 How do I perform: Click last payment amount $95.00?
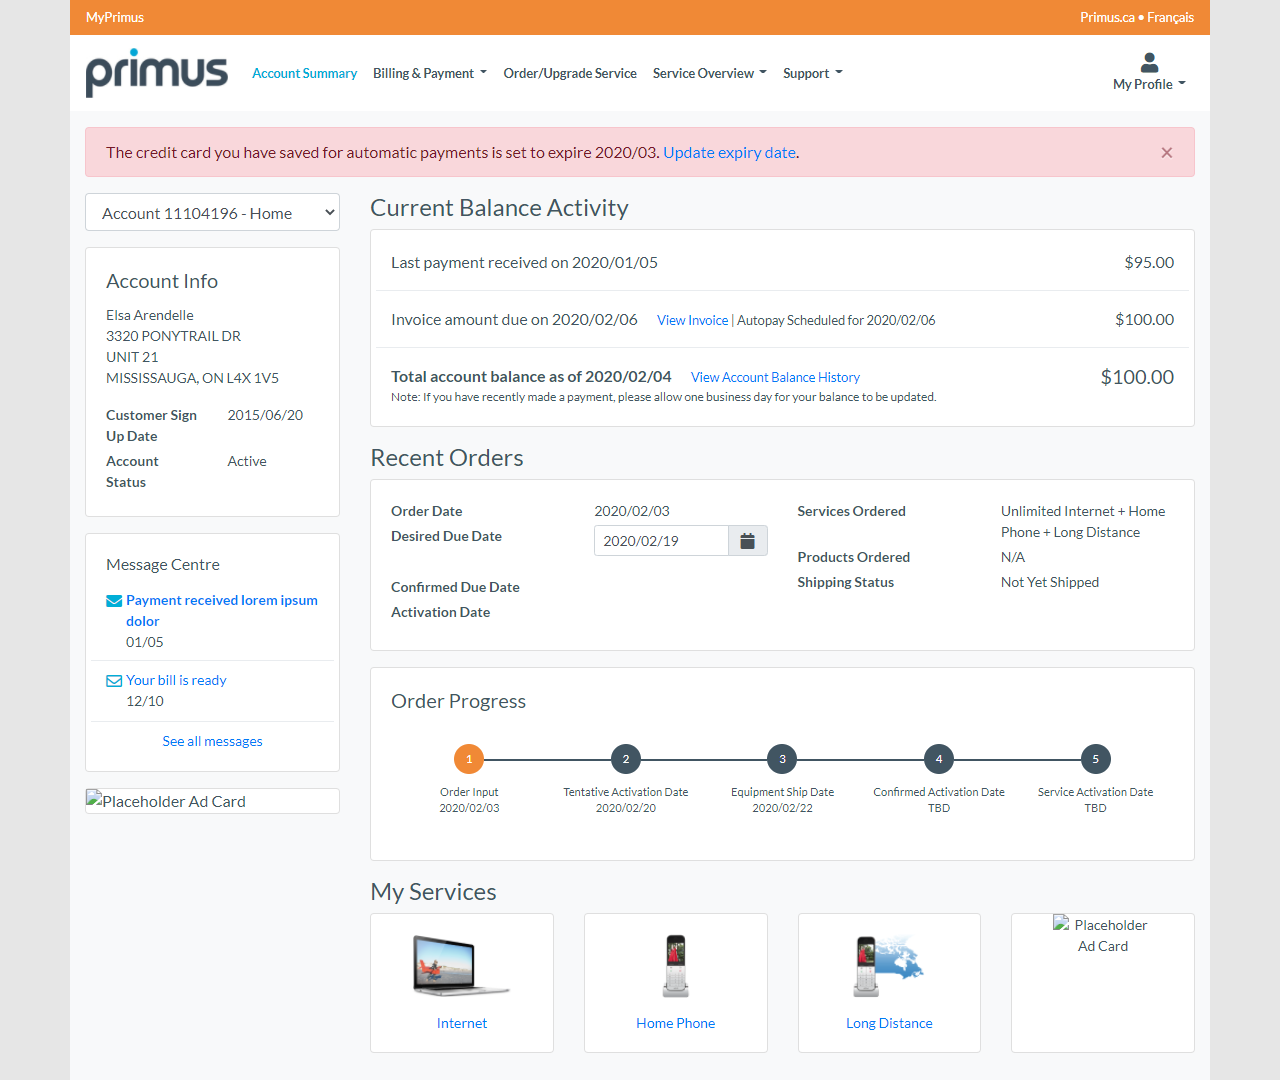pyautogui.click(x=1149, y=262)
